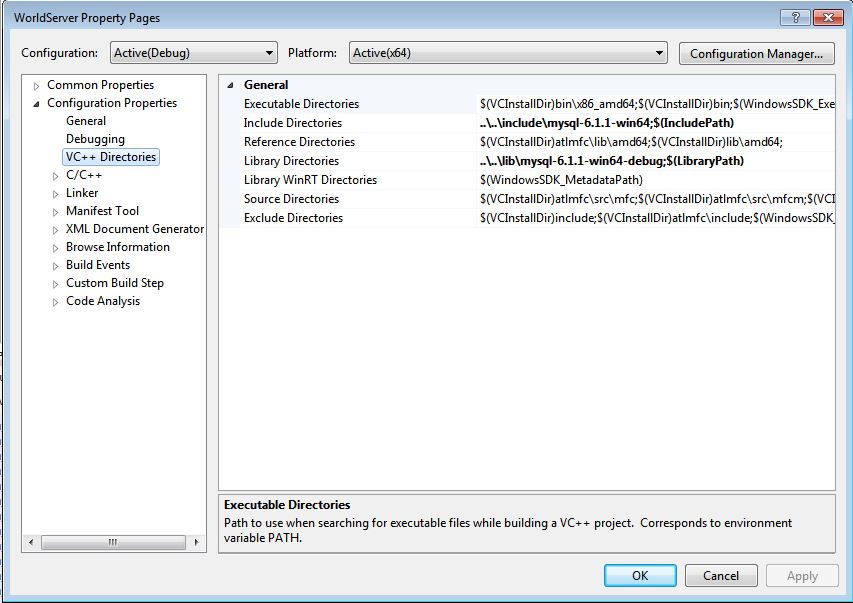Select Debugging in the property tree
This screenshot has width=853, height=603.
tap(95, 139)
